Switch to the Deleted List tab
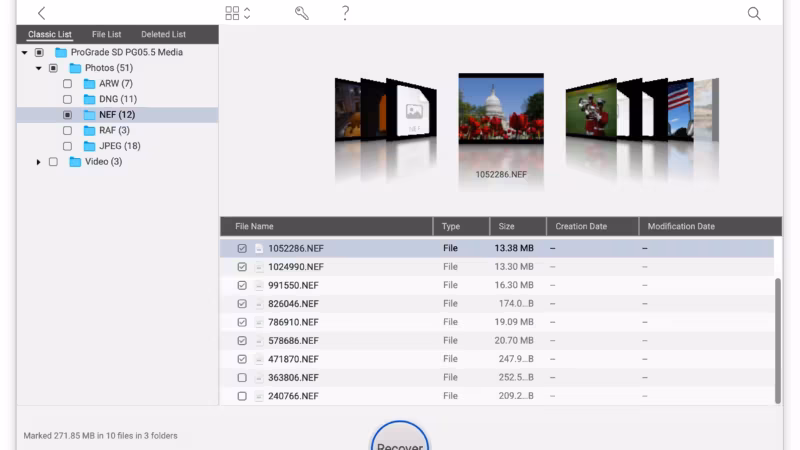 point(163,34)
